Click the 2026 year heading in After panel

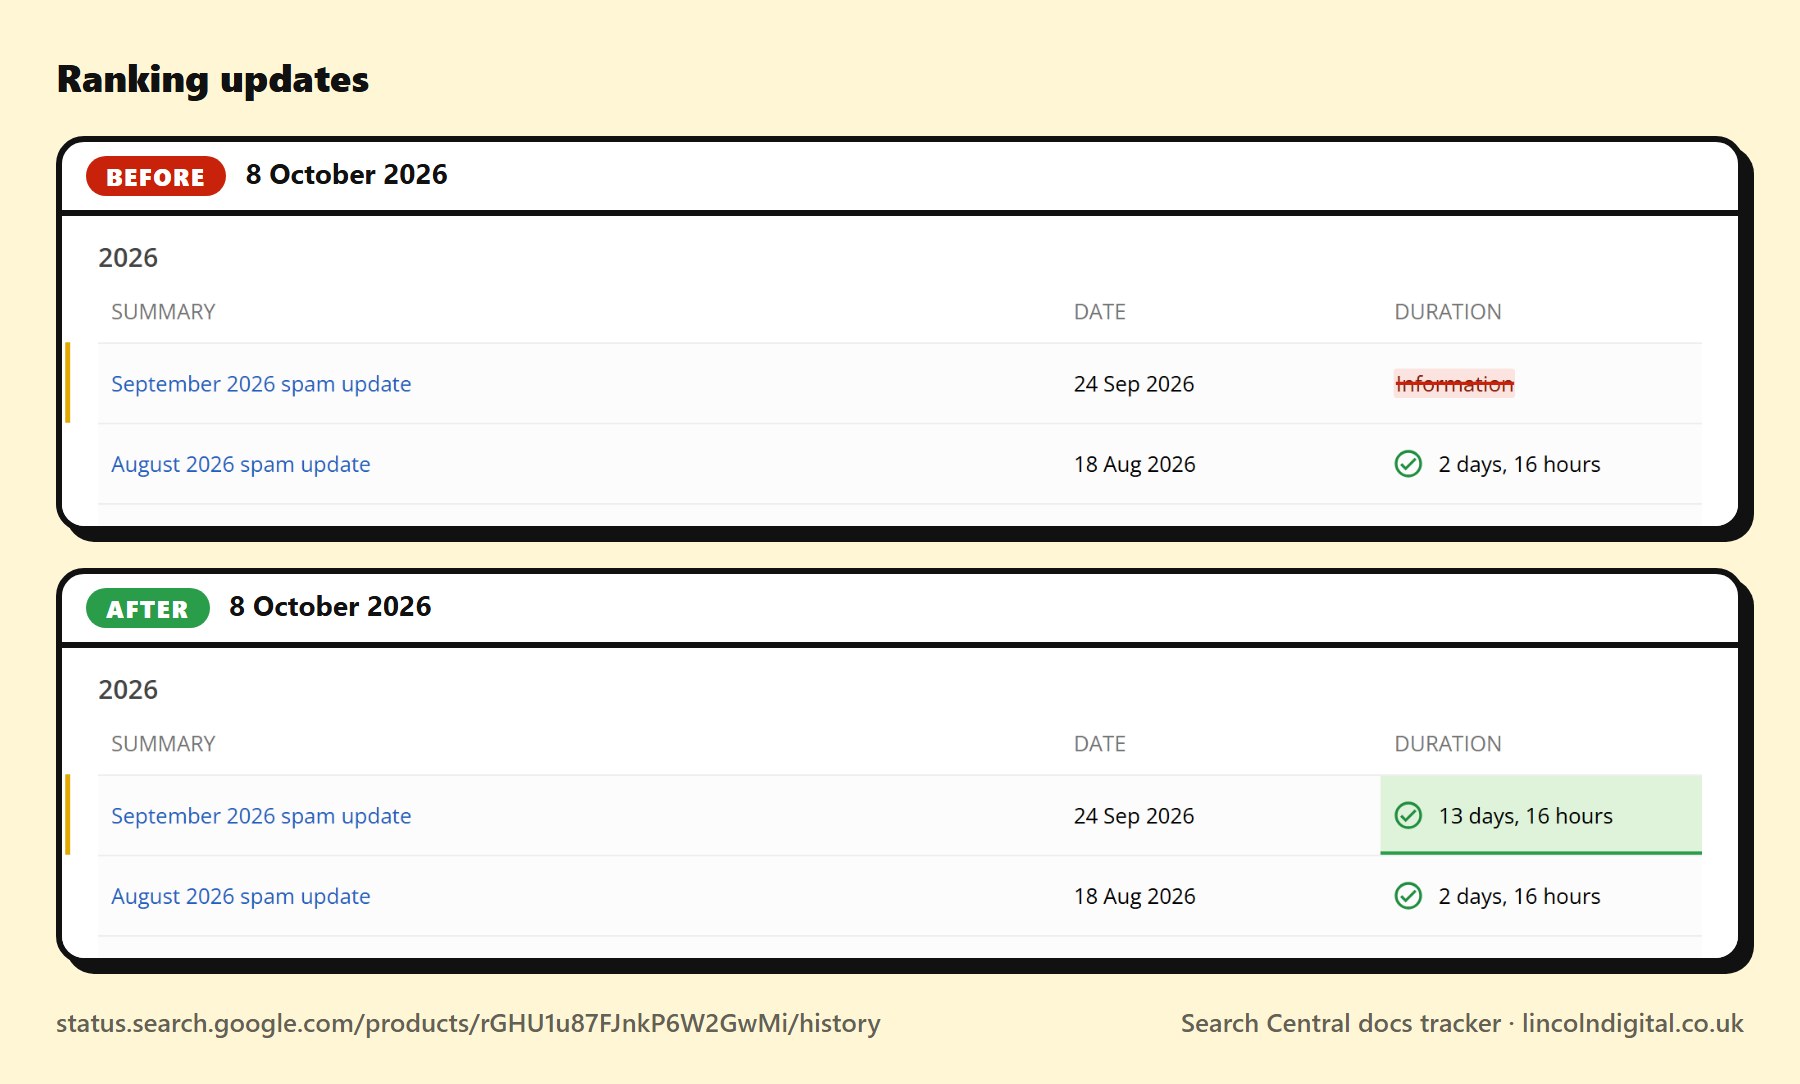[x=128, y=690]
